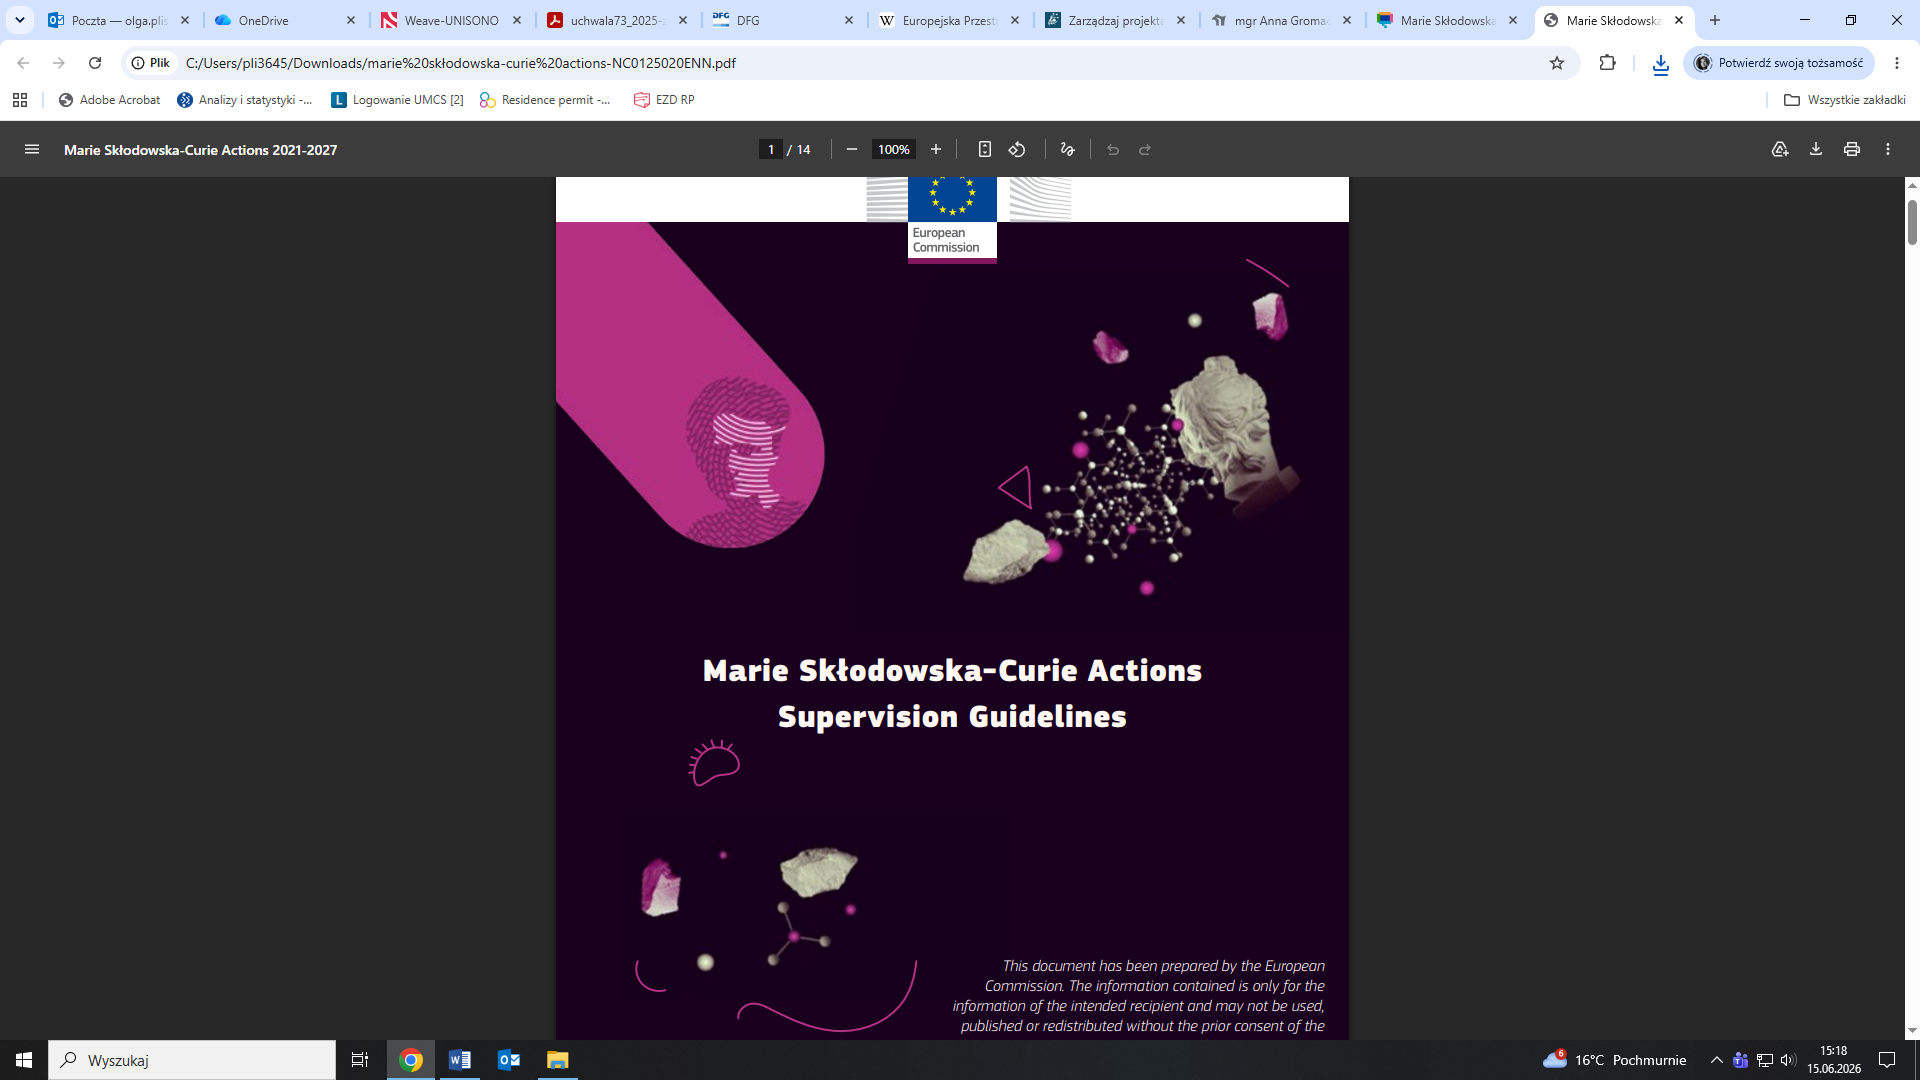Switch to mgr Anna Groma tab
Viewport: 1920px width, 1080px height.
pos(1280,20)
